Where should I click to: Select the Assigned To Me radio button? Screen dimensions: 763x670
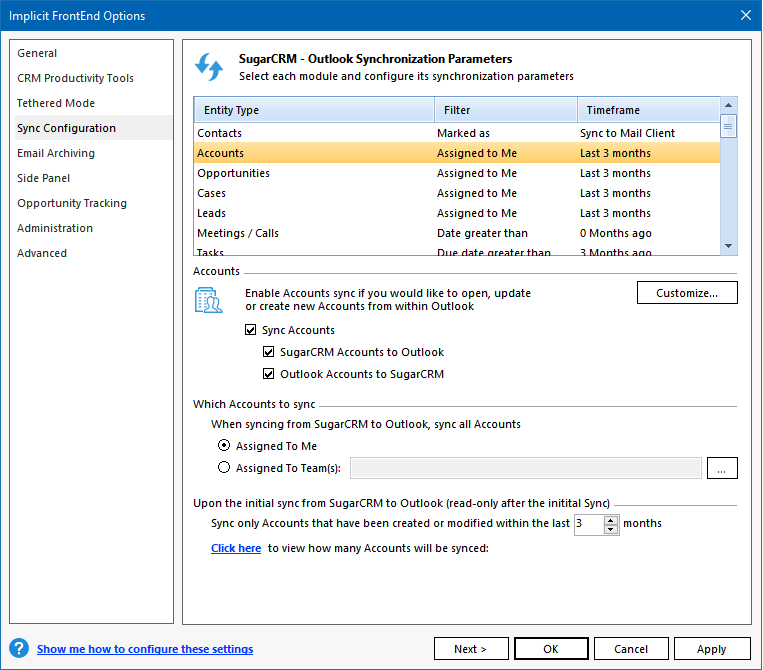pyautogui.click(x=224, y=446)
